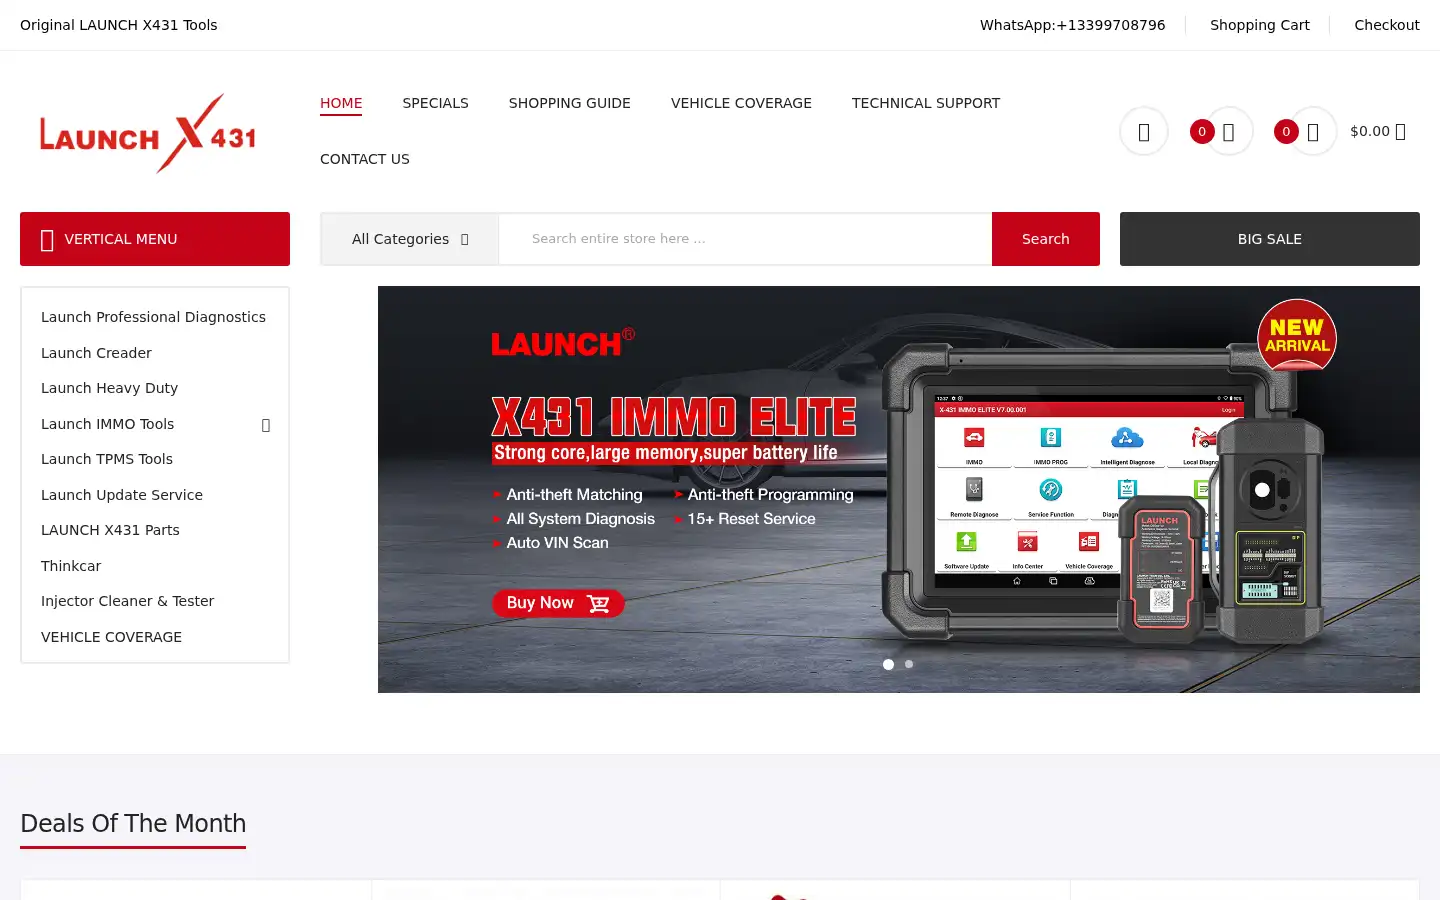
Task: Open Launch IMMO Tools category
Action: click(107, 424)
